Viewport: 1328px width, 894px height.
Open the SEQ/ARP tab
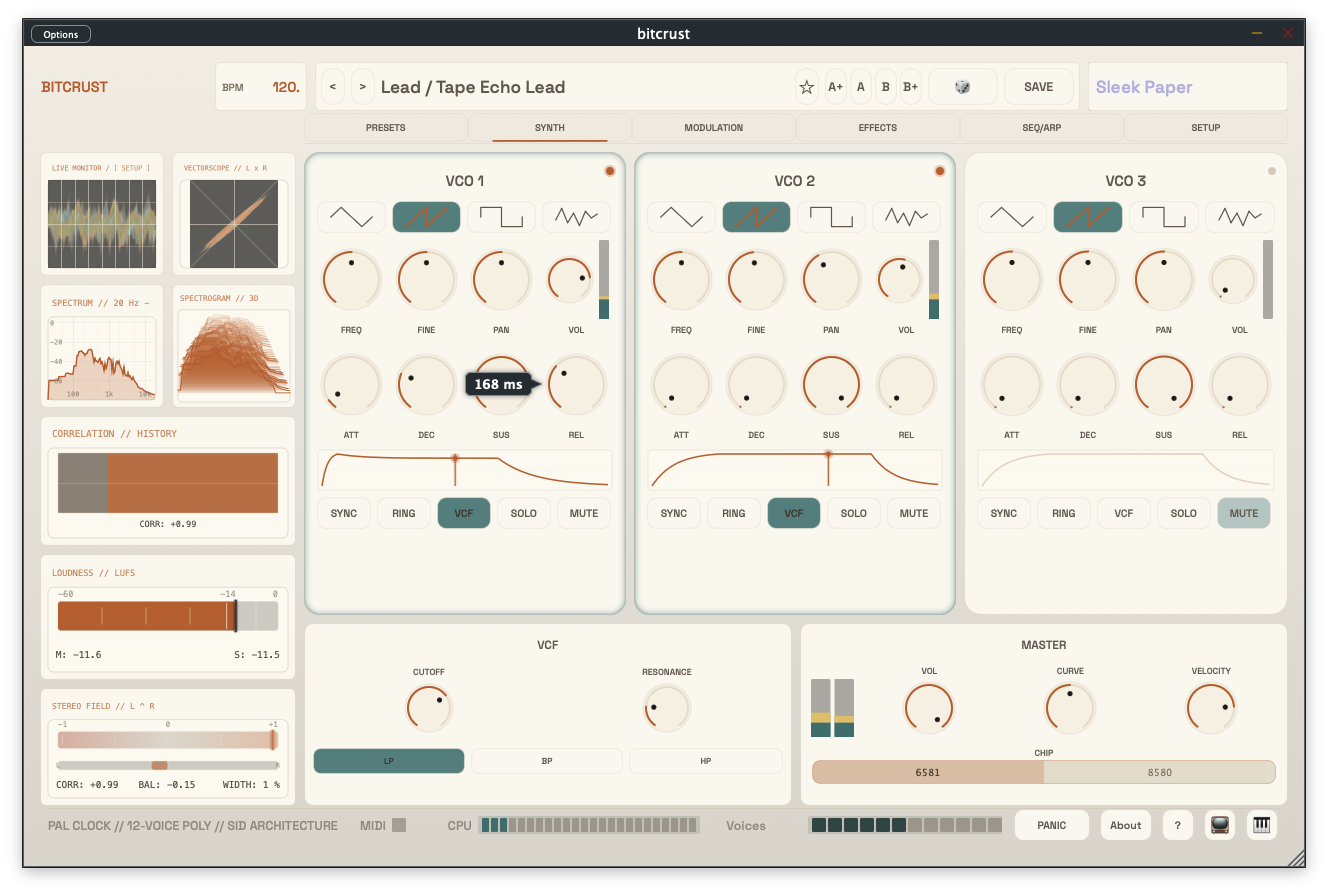1041,127
